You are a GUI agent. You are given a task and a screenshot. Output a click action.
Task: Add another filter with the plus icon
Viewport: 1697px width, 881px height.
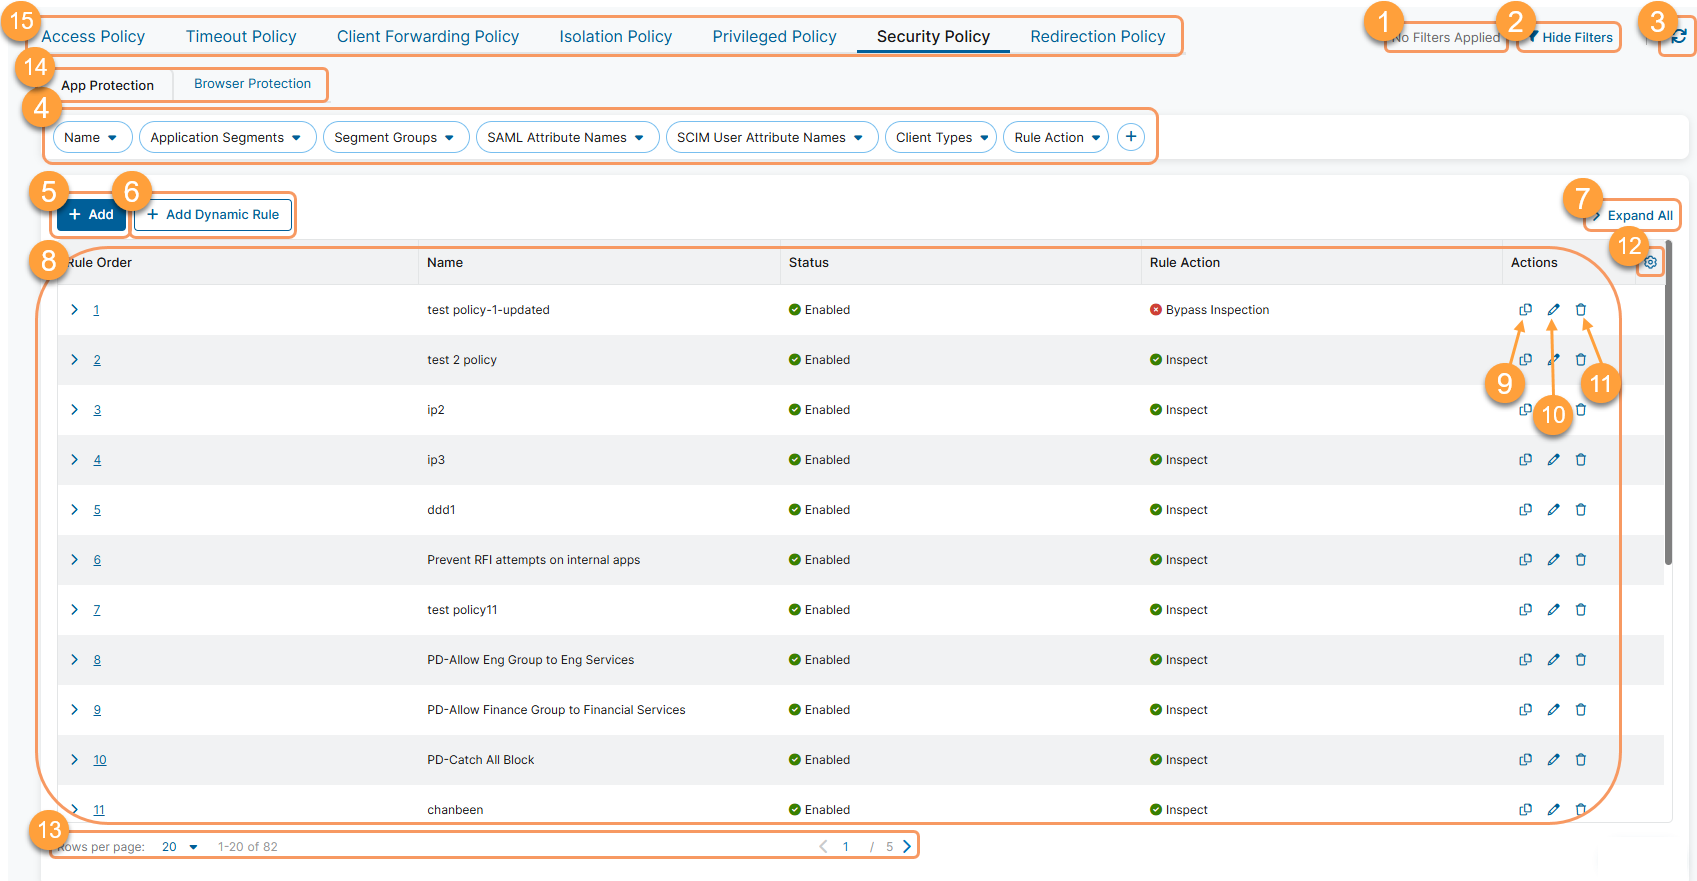(x=1131, y=137)
